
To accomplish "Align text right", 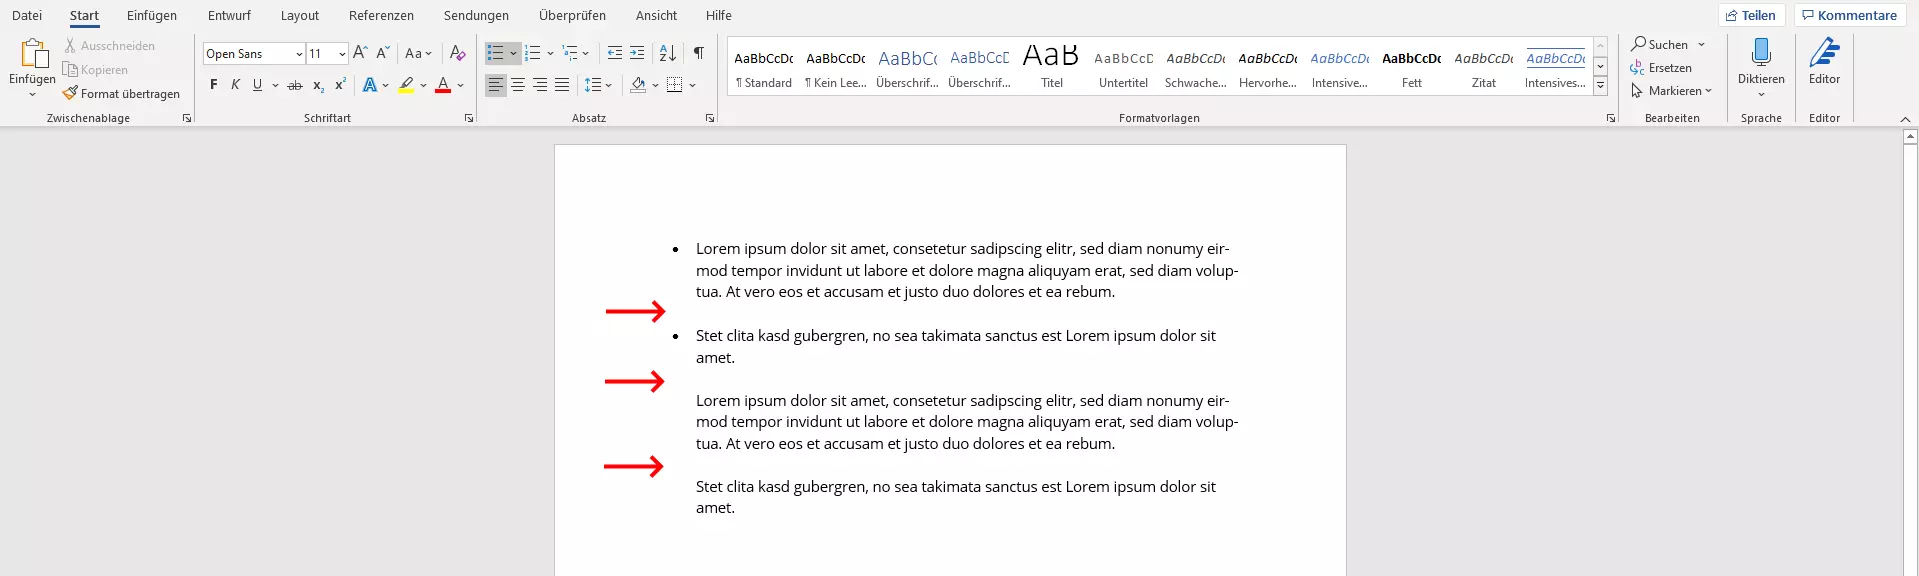I will 540,85.
